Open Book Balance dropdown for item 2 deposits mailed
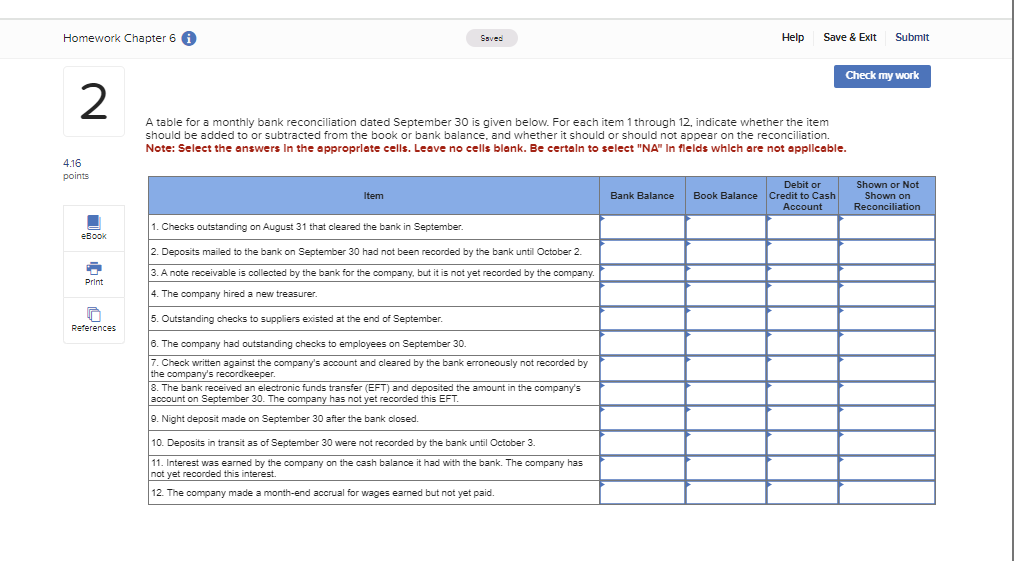Viewport: 1014px width, 561px height. tap(726, 251)
